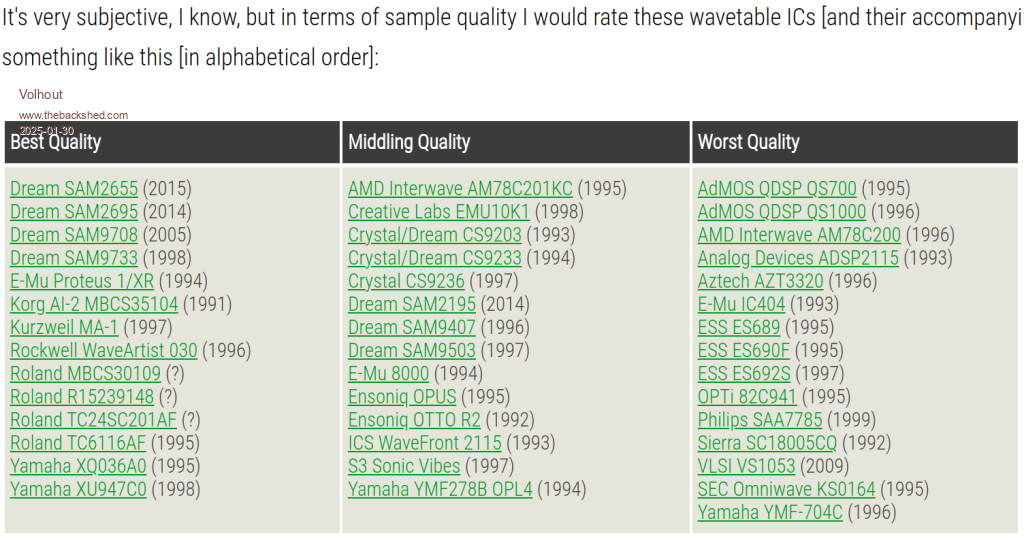Follow the Creative Labs EMU10K1 link

438,212
